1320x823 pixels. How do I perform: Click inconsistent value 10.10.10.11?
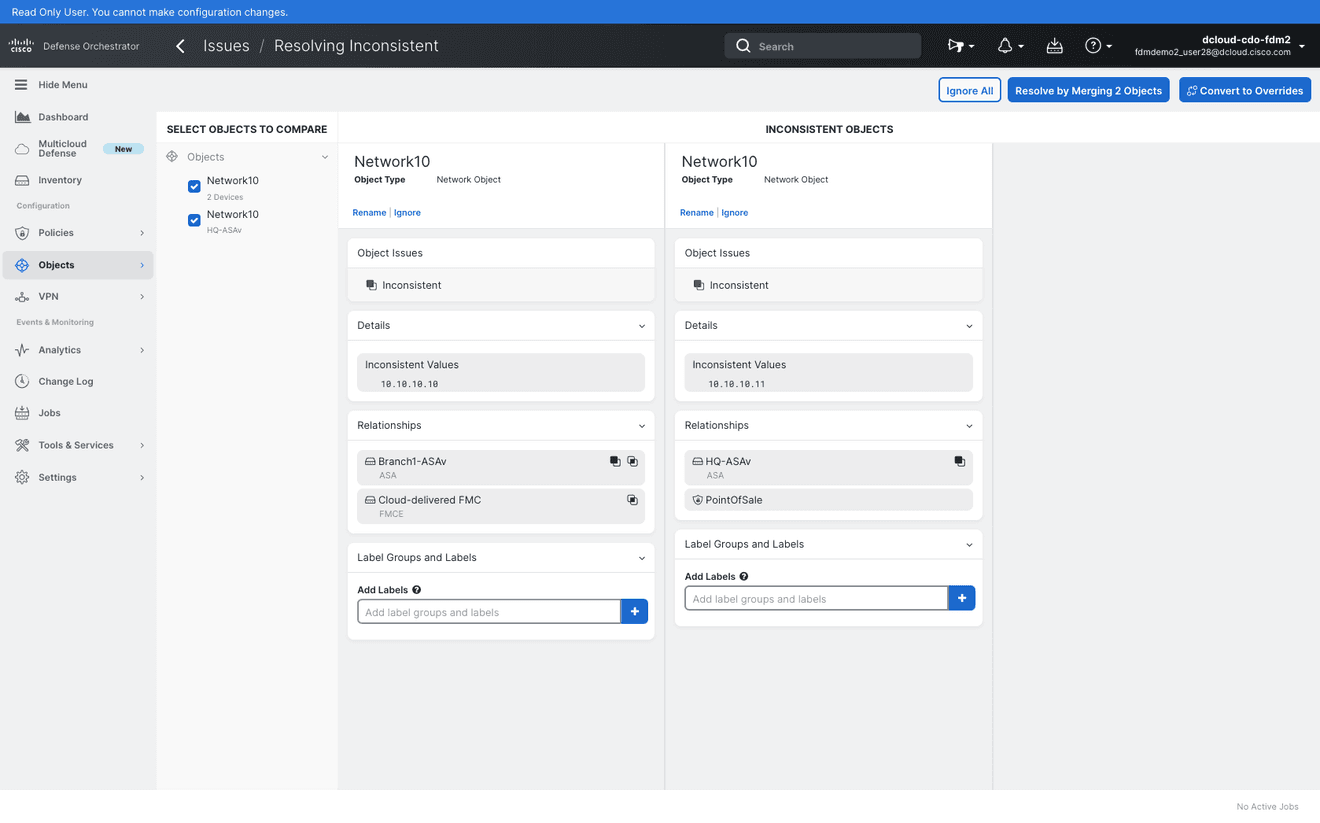[x=737, y=384]
